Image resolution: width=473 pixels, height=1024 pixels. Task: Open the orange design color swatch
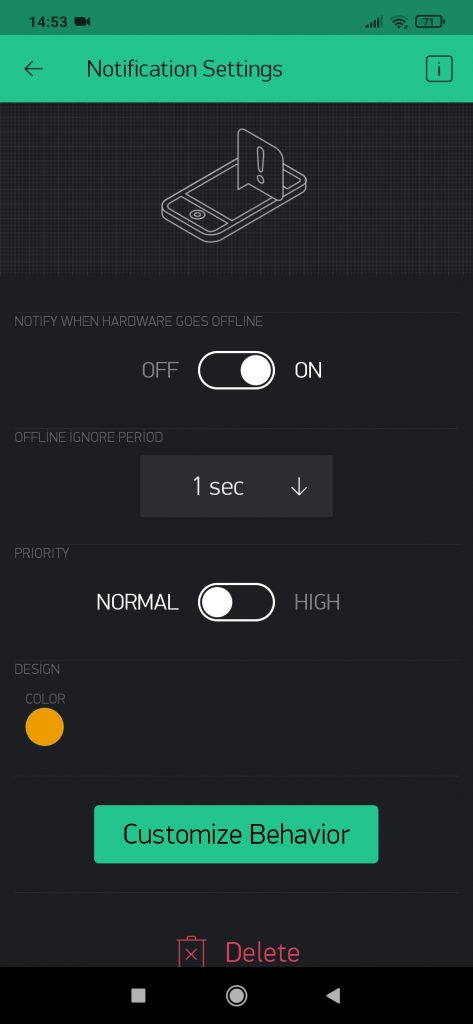coord(44,727)
